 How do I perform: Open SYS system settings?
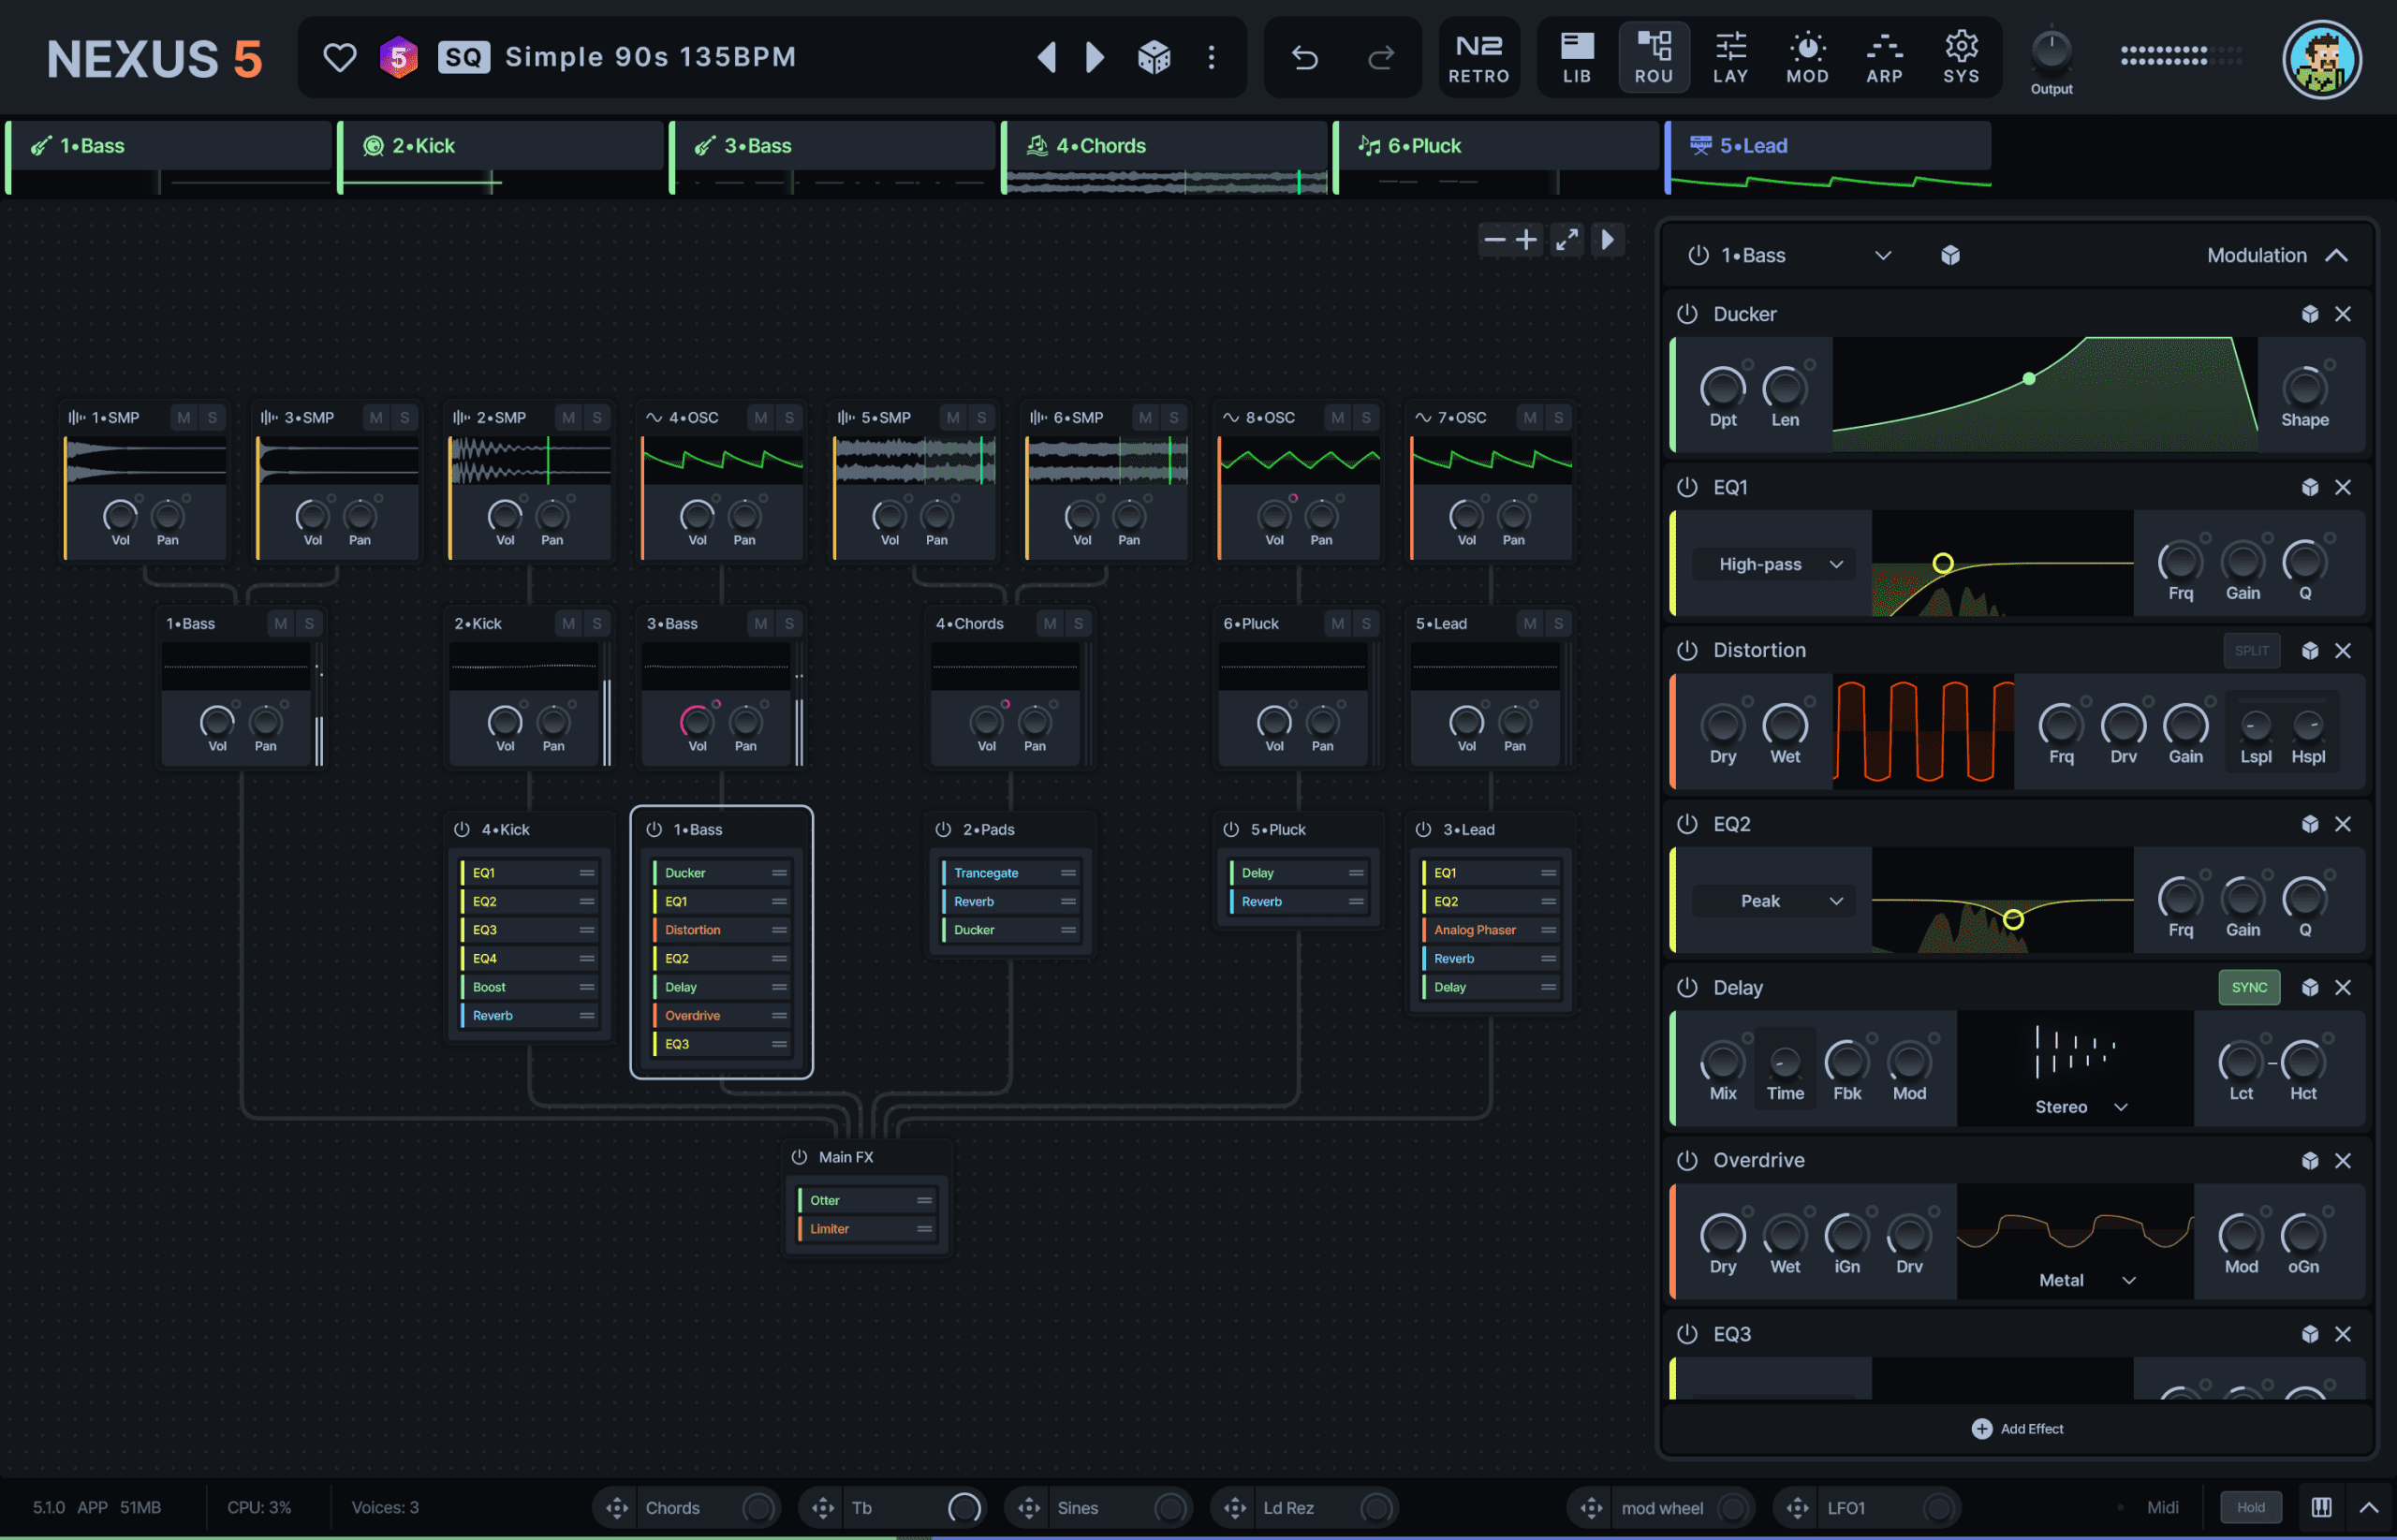coord(1960,58)
